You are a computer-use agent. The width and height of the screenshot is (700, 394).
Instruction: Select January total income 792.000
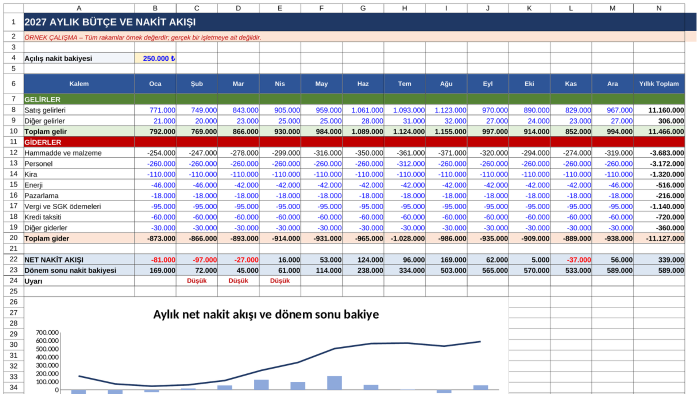[155, 131]
